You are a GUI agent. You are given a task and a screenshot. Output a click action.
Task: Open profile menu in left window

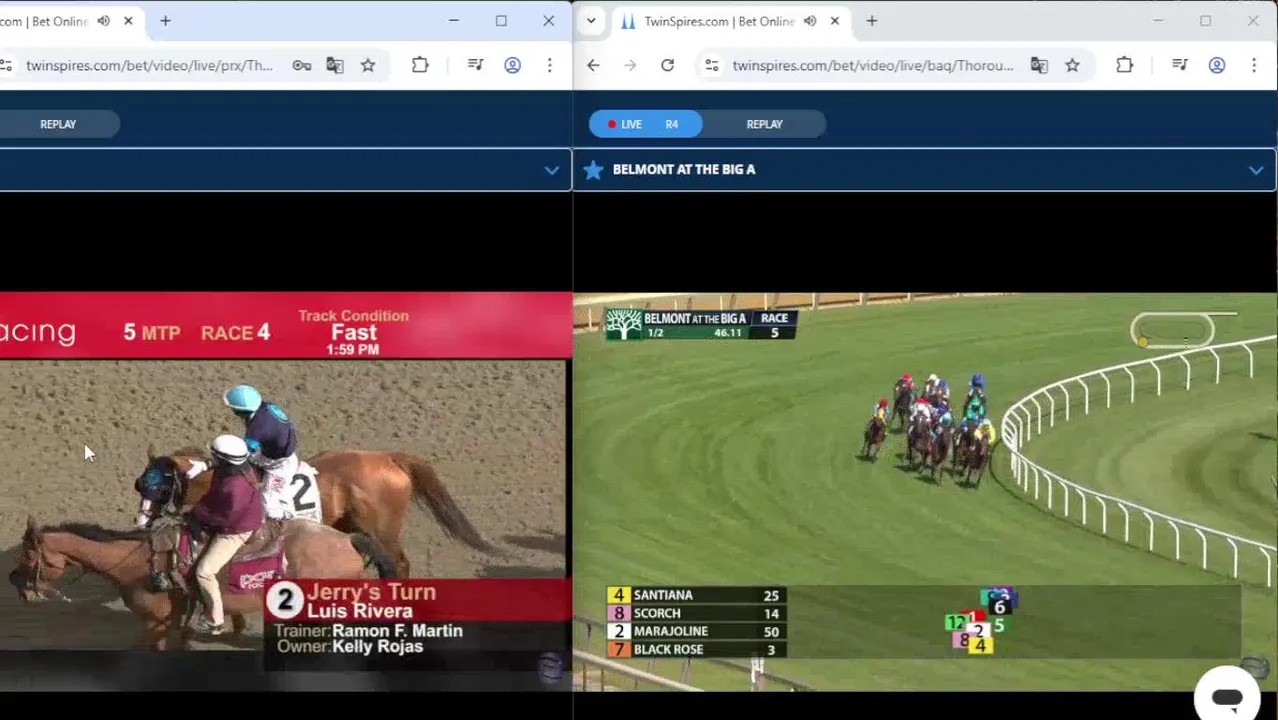pos(512,66)
